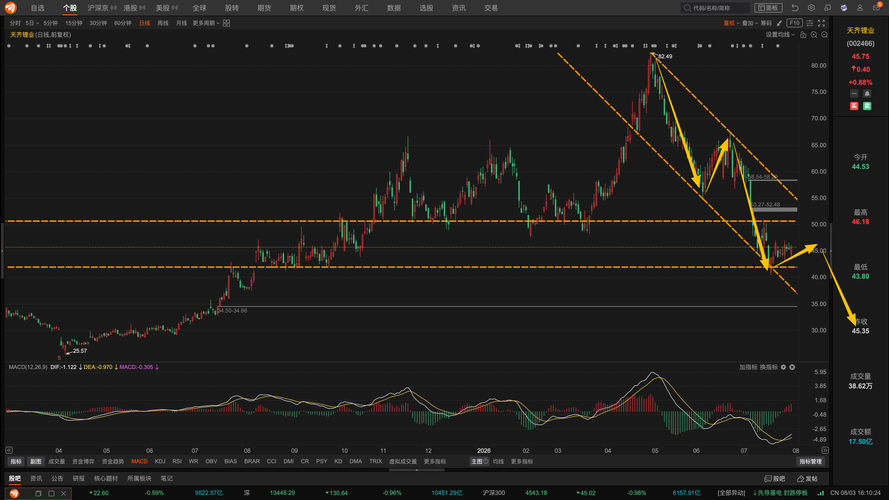Select the 主图 main chart indicator tab

tap(479, 461)
